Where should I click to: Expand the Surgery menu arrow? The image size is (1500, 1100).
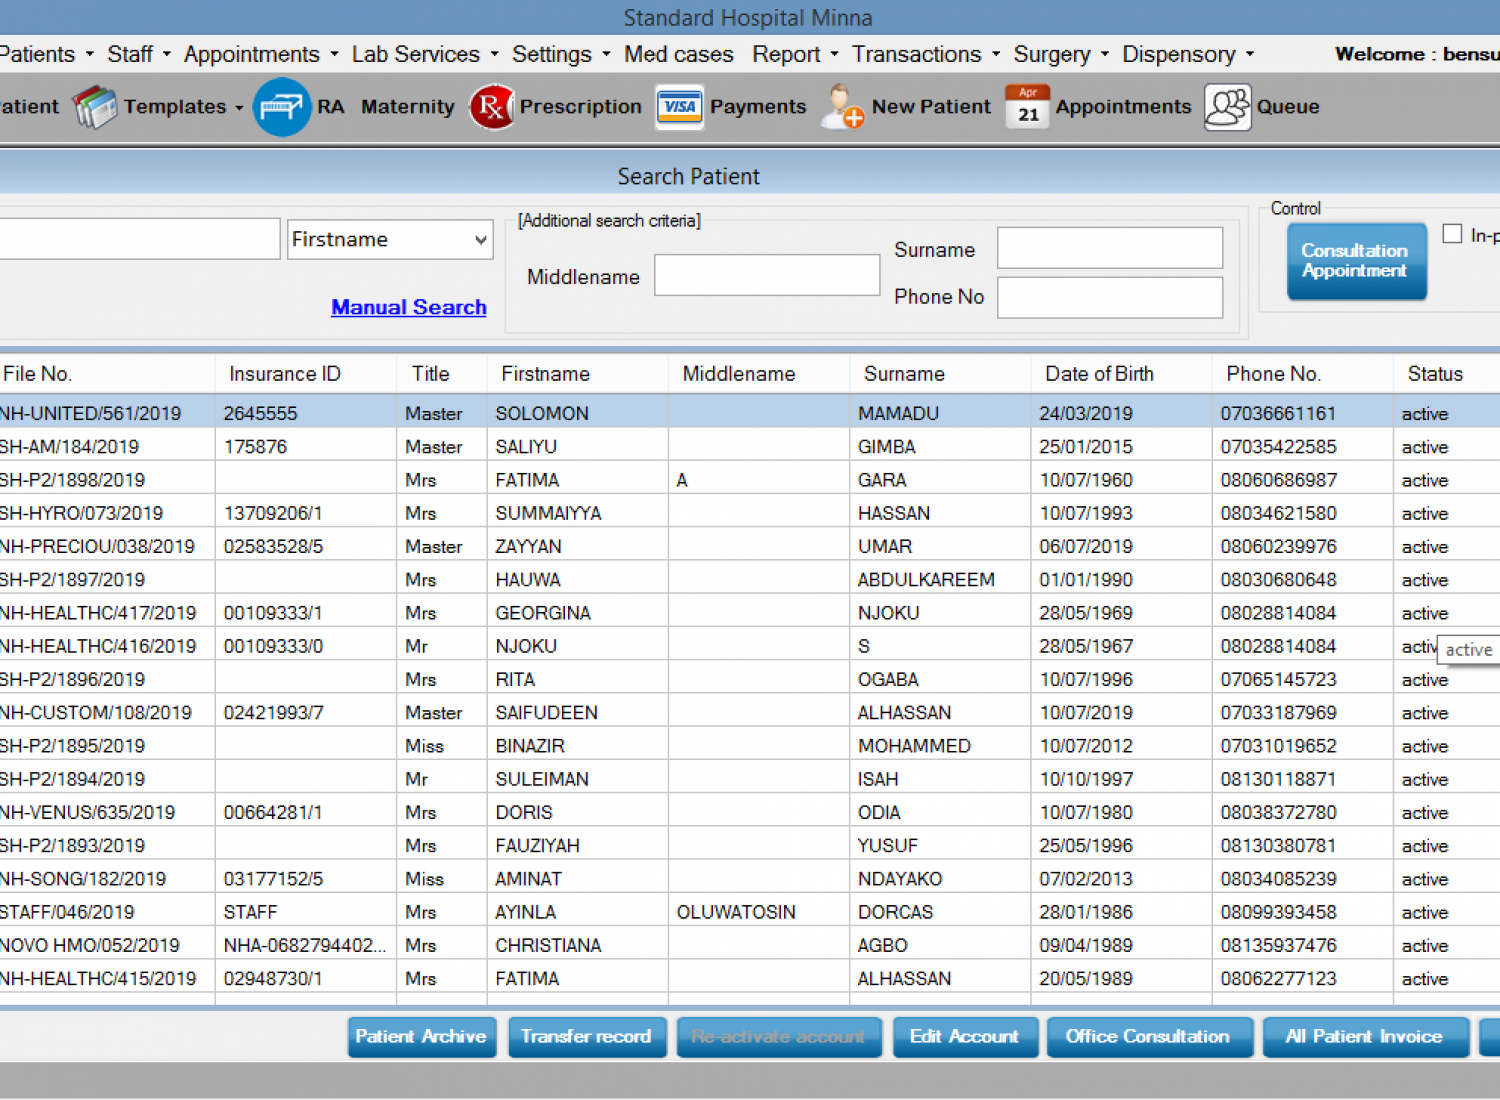tap(1105, 55)
